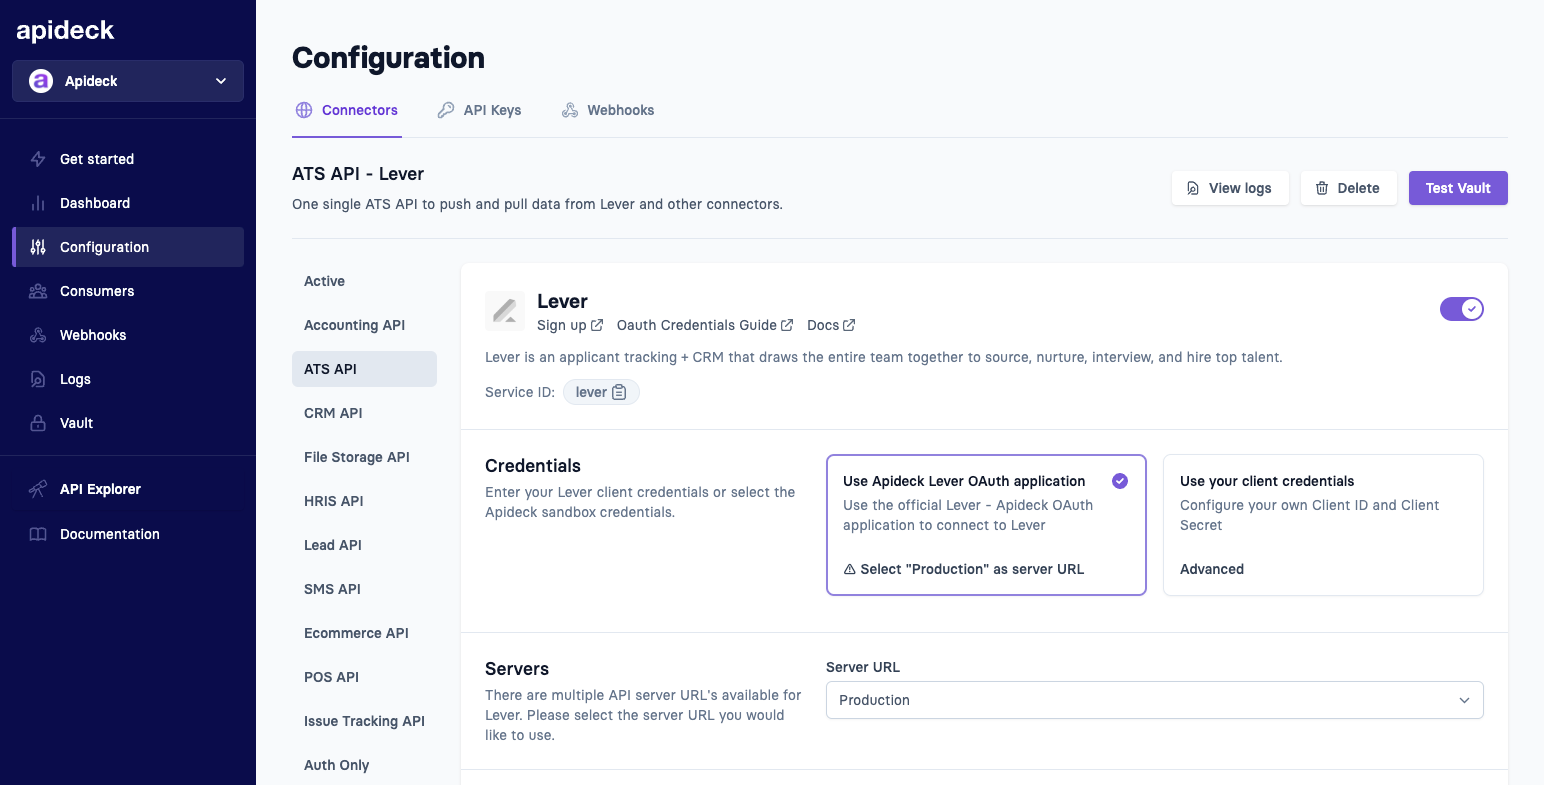Click external link icon next to Docs
This screenshot has height=785, width=1544.
point(849,325)
